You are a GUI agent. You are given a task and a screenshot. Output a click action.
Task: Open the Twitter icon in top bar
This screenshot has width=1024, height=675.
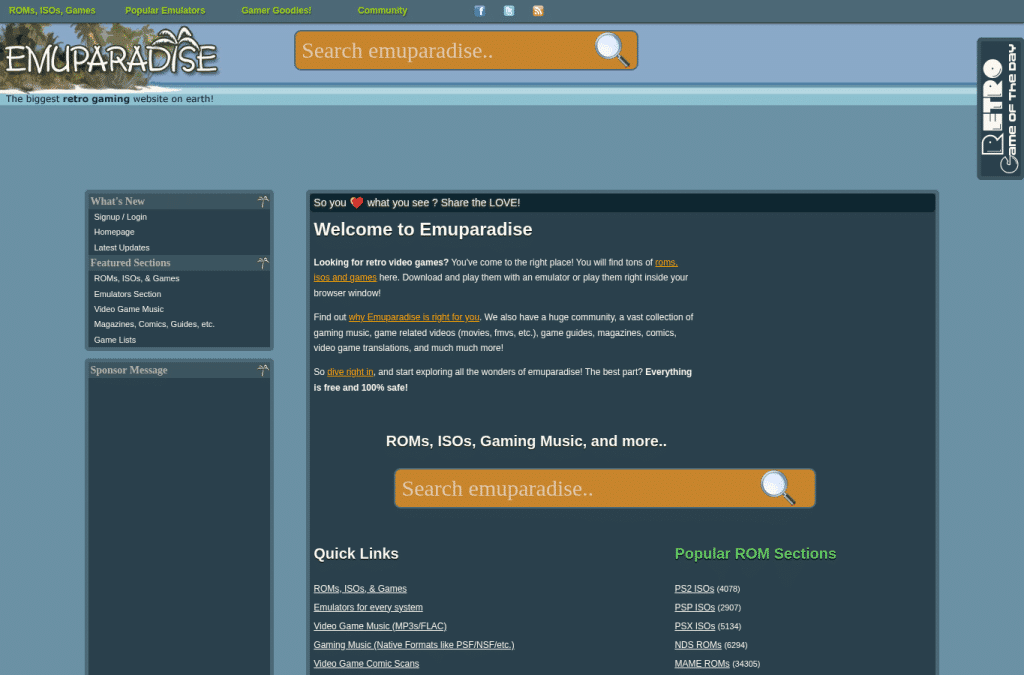click(509, 10)
